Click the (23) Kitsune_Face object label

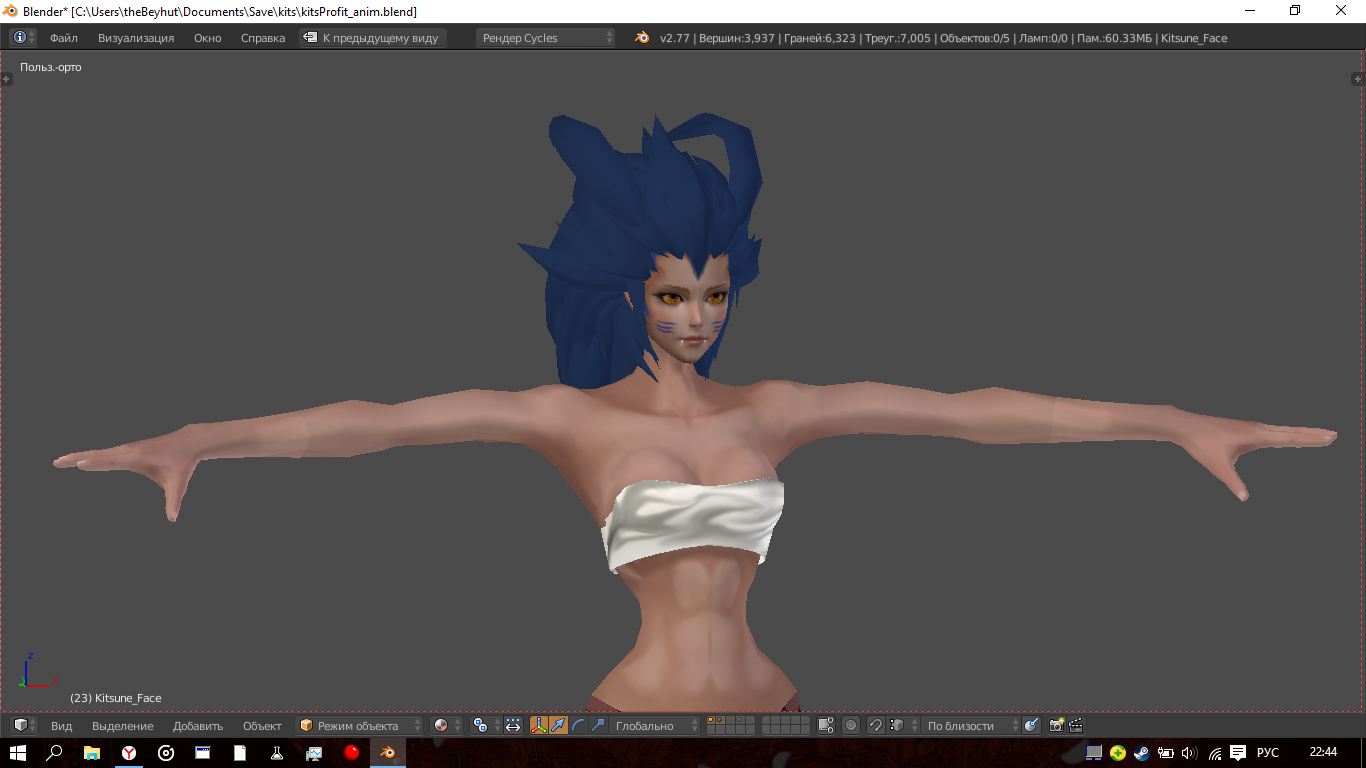tap(116, 698)
